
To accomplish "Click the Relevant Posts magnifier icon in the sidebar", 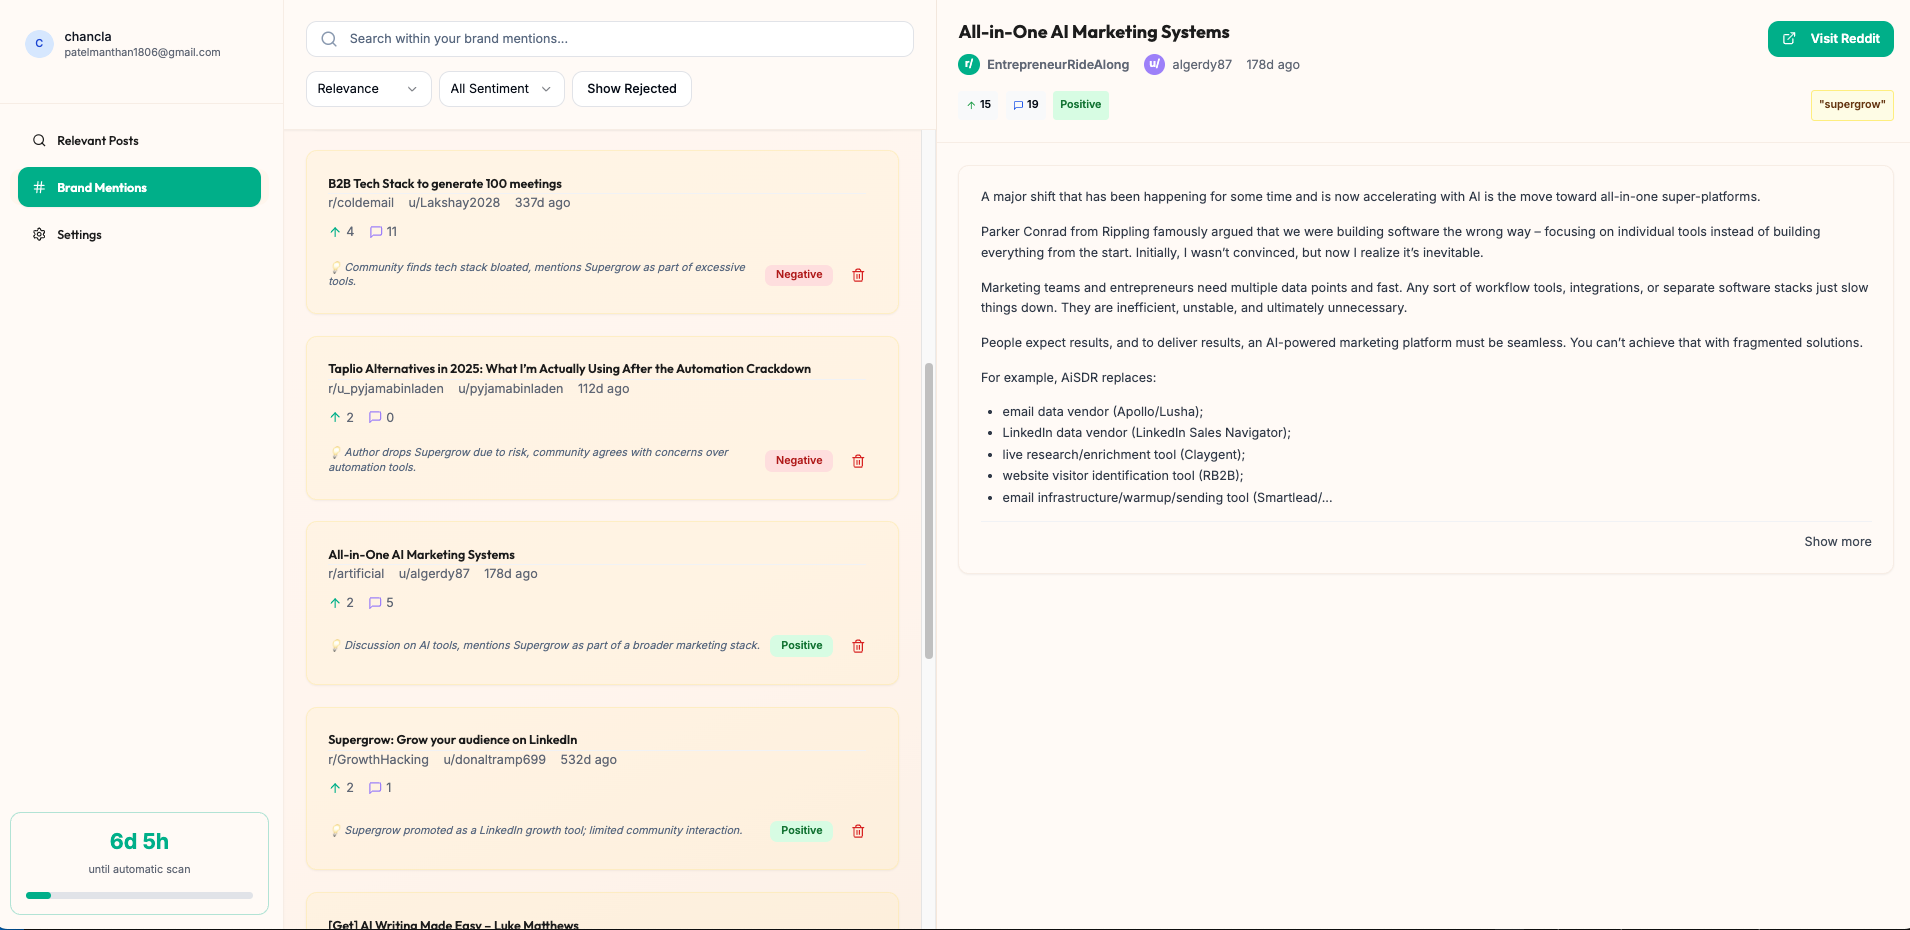I will [x=39, y=141].
